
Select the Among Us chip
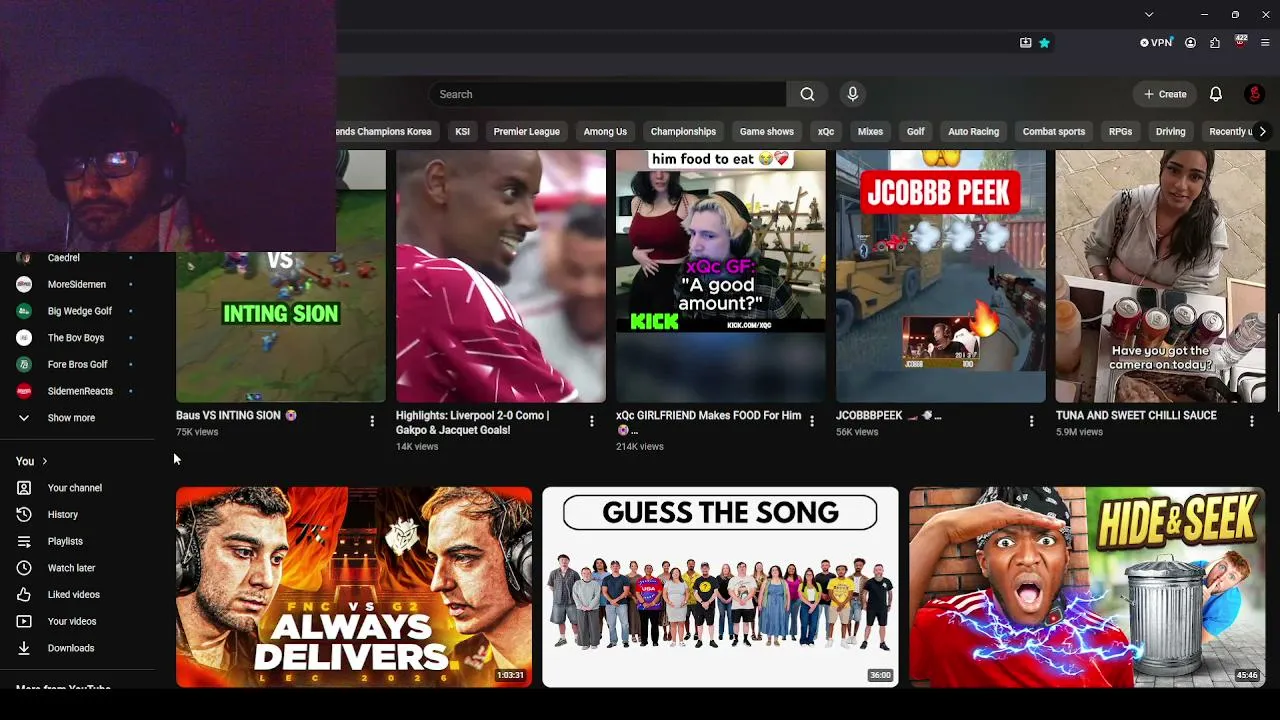pyautogui.click(x=605, y=131)
